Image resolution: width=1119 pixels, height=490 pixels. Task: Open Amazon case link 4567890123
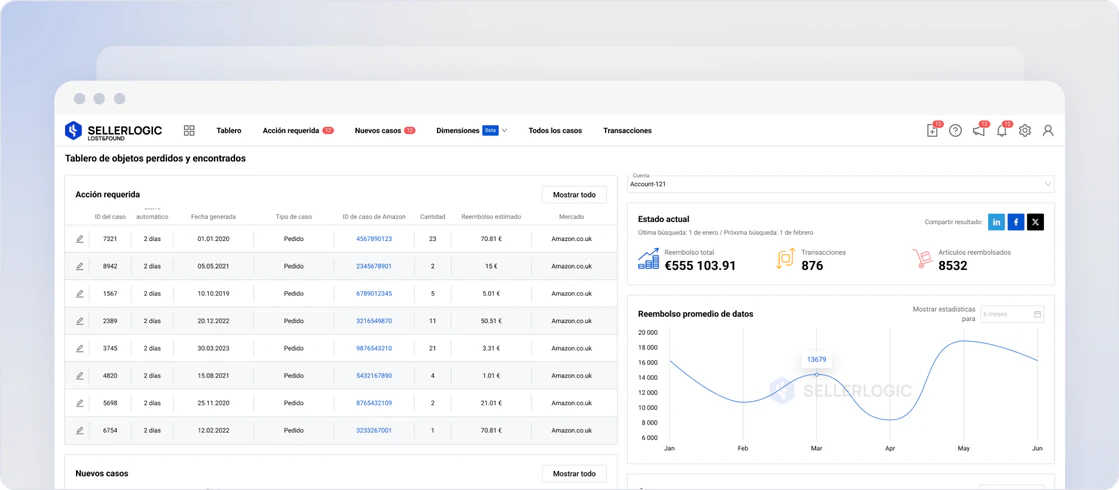(374, 239)
